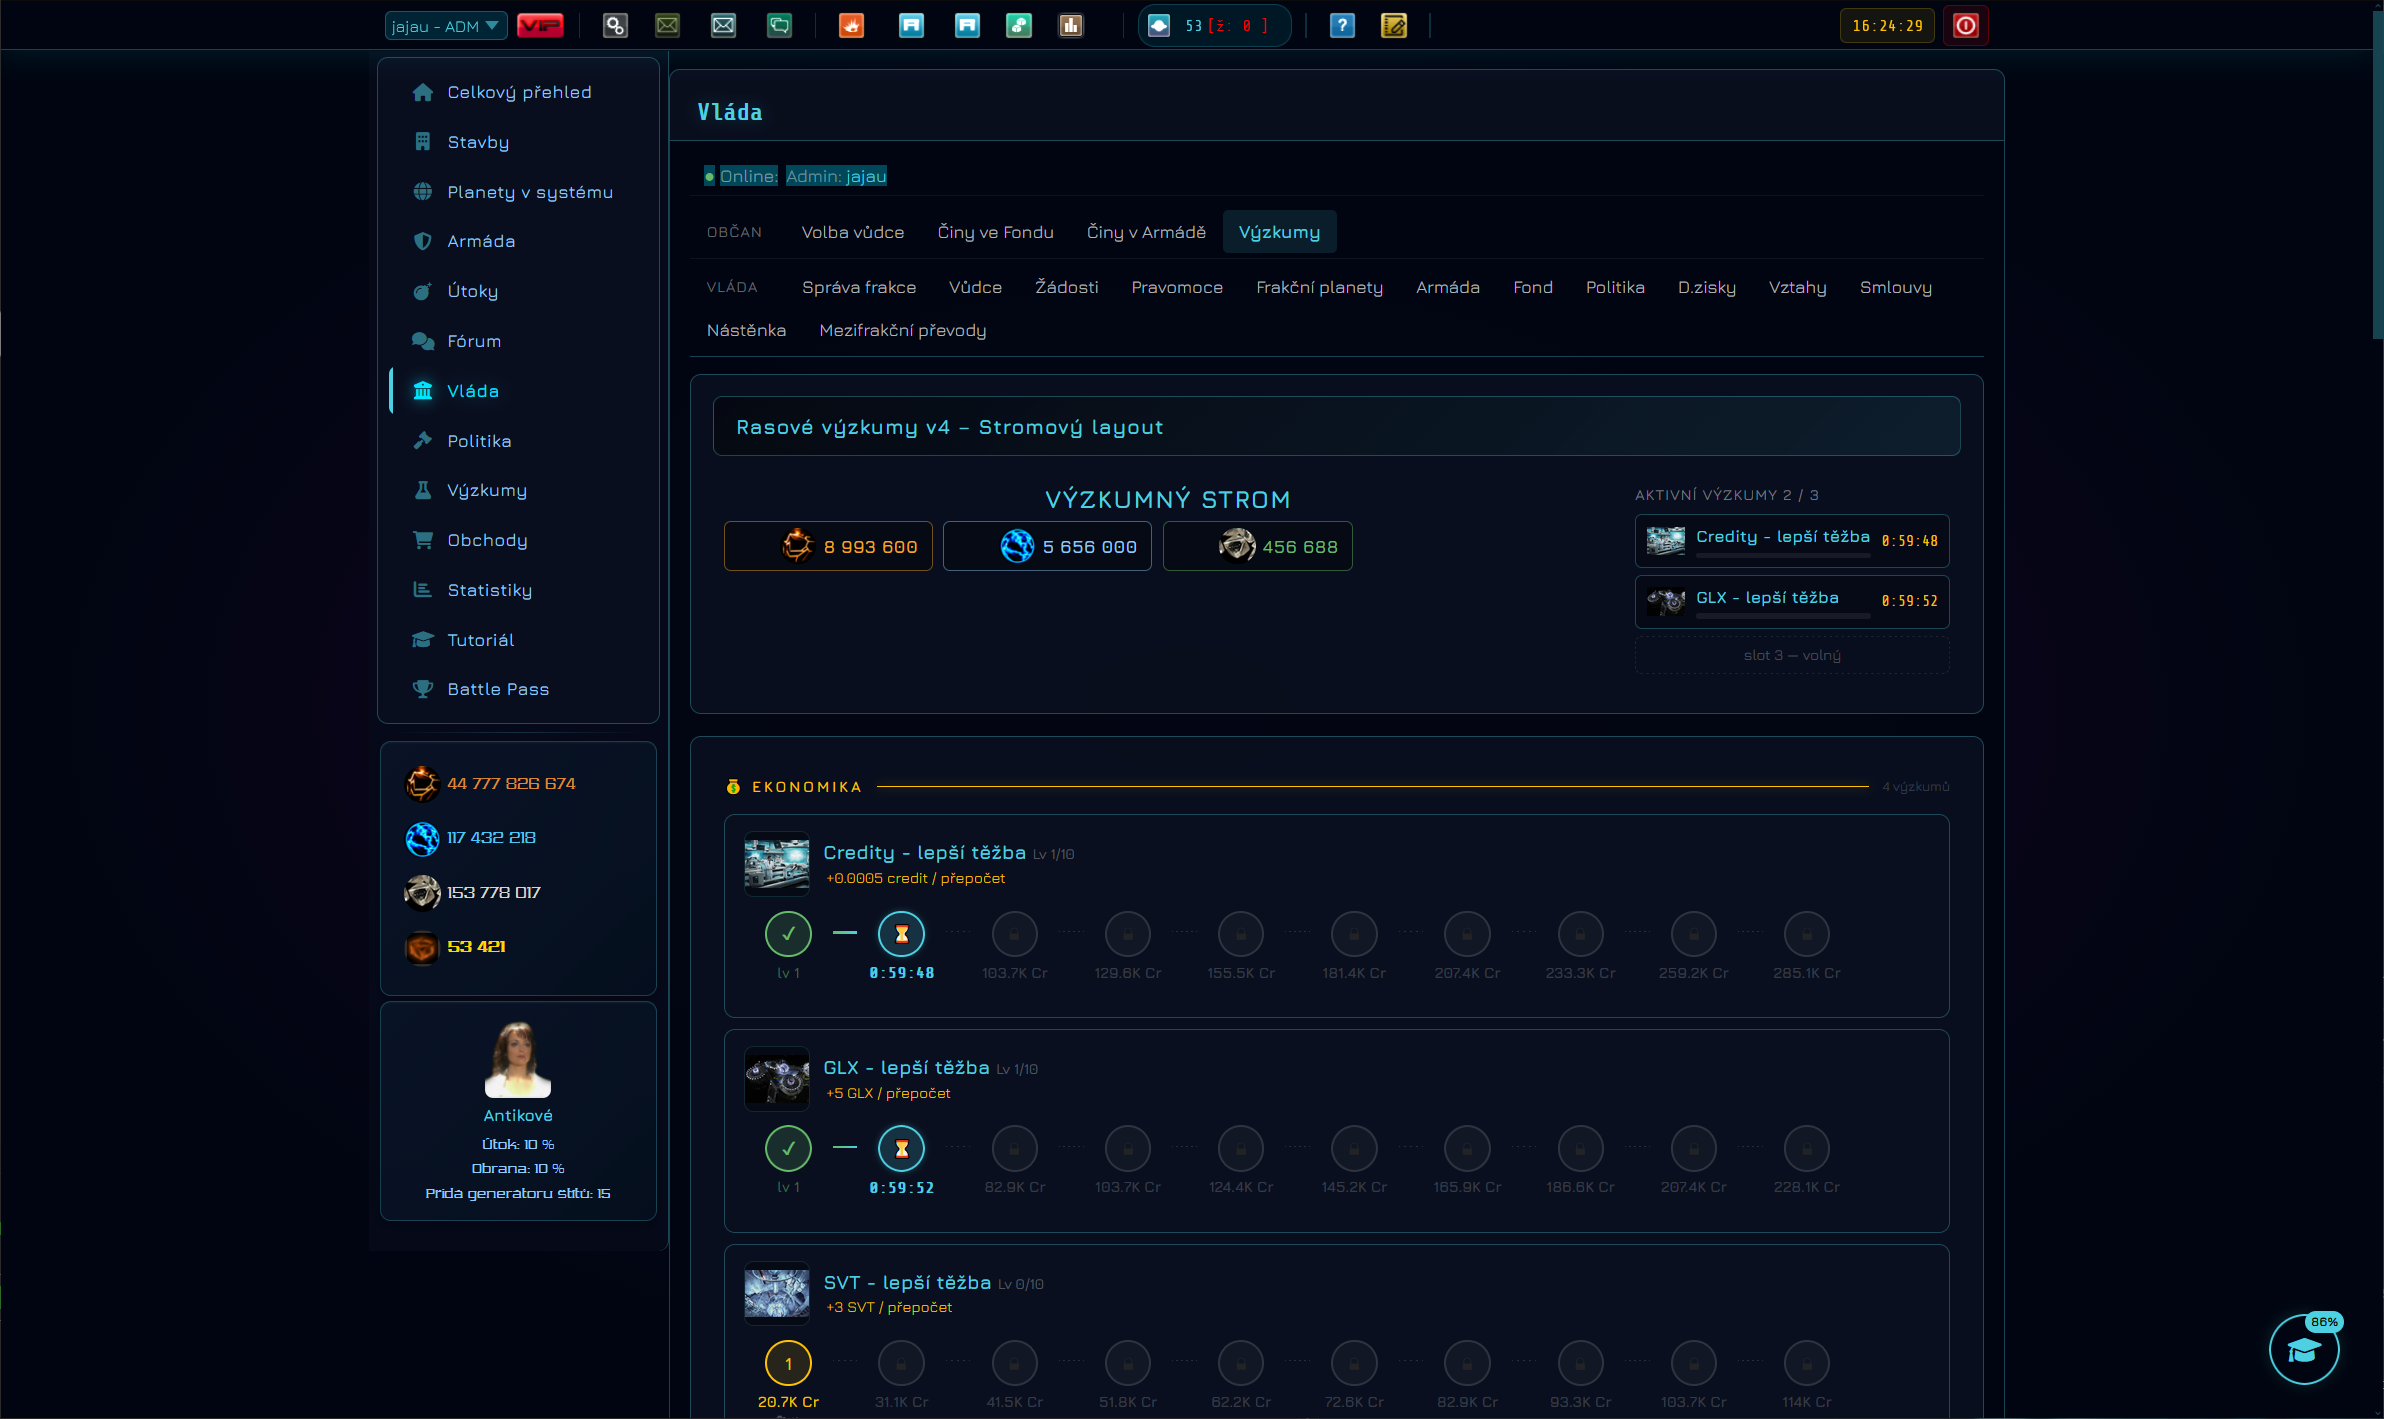Click the 8 993 600 credits resource box
Image resolution: width=2384 pixels, height=1419 pixels.
click(828, 546)
